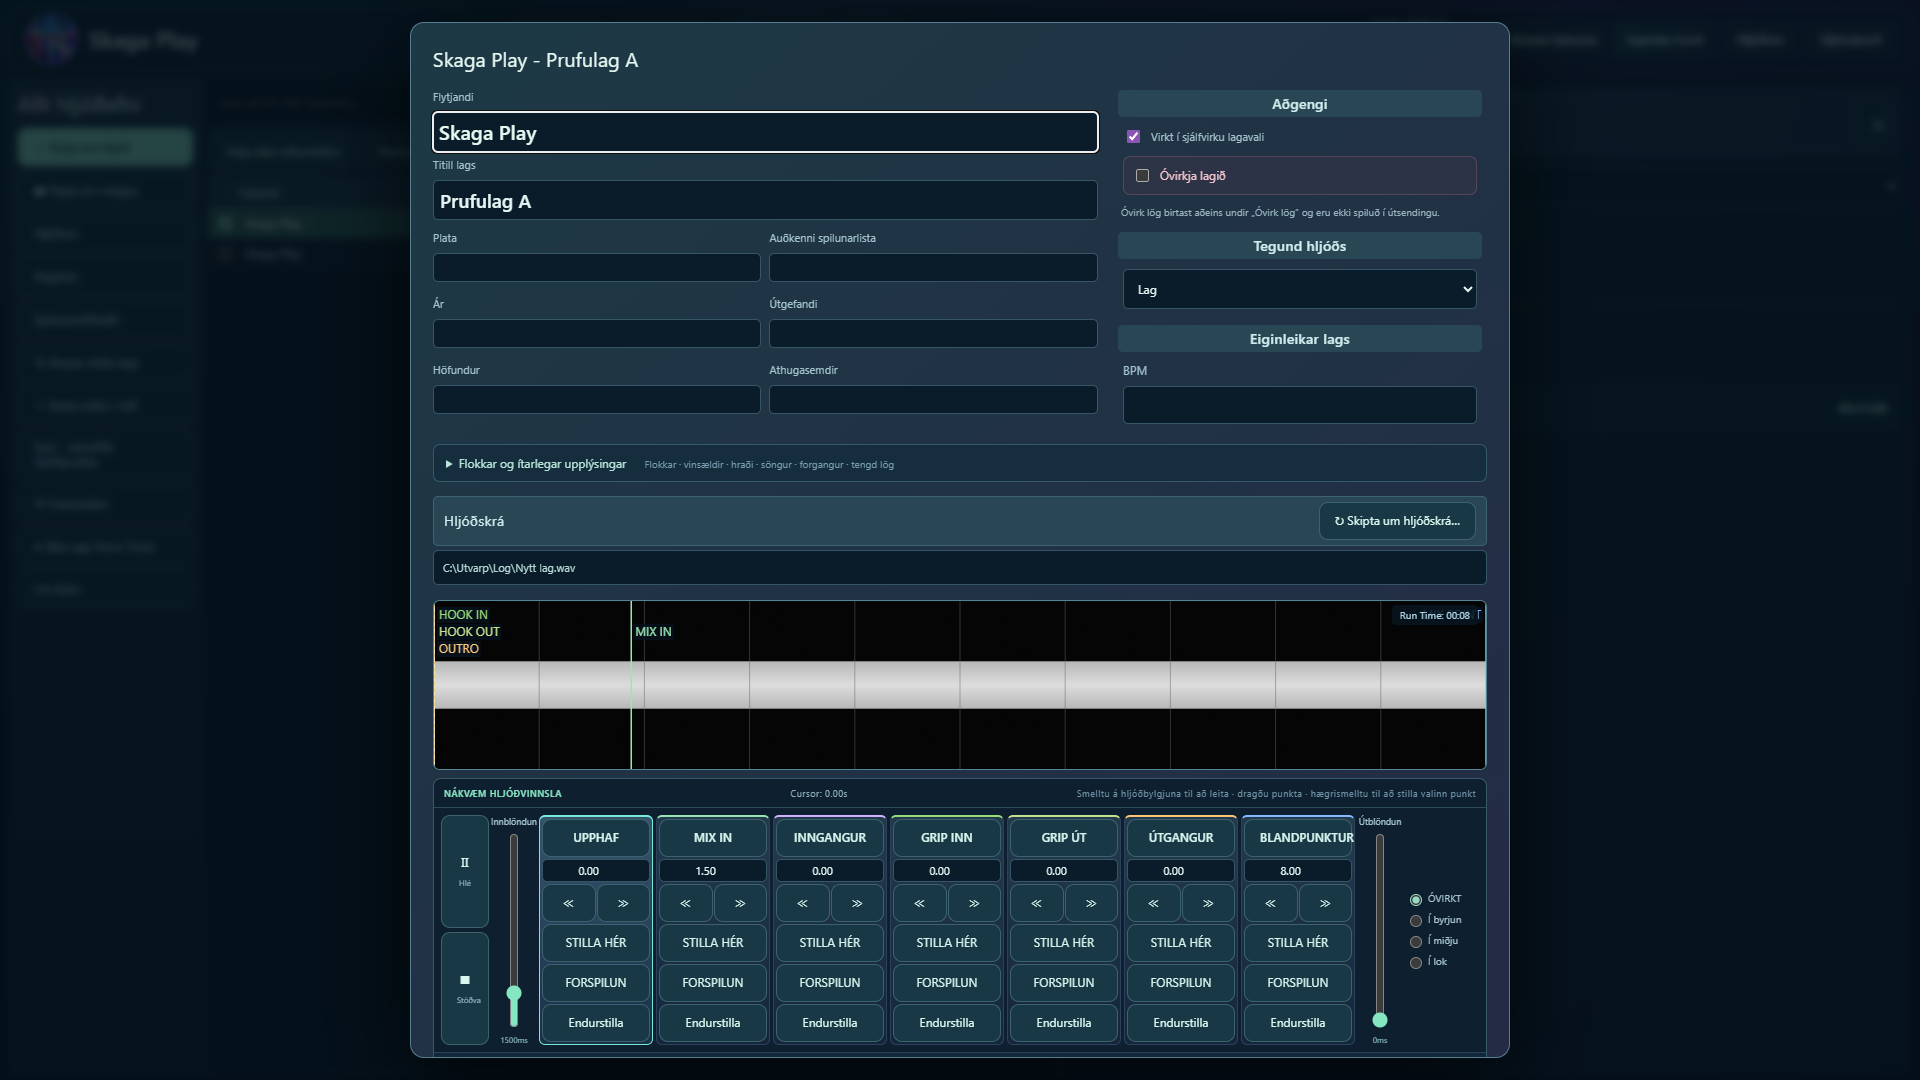This screenshot has width=1920, height=1080.
Task: Click the ÚTGANGUR value field showing 0.00
Action: (1181, 871)
